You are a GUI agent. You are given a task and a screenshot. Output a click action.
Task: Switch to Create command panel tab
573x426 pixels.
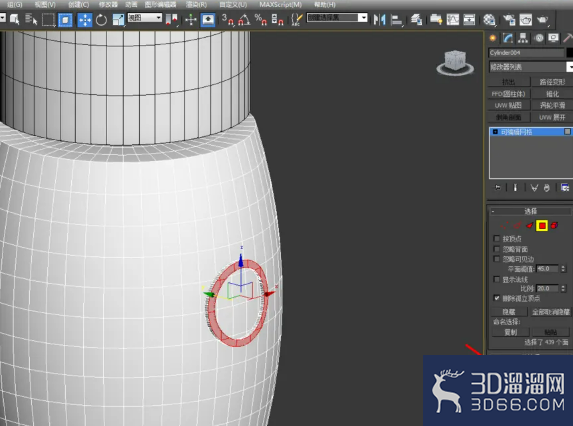(x=493, y=38)
